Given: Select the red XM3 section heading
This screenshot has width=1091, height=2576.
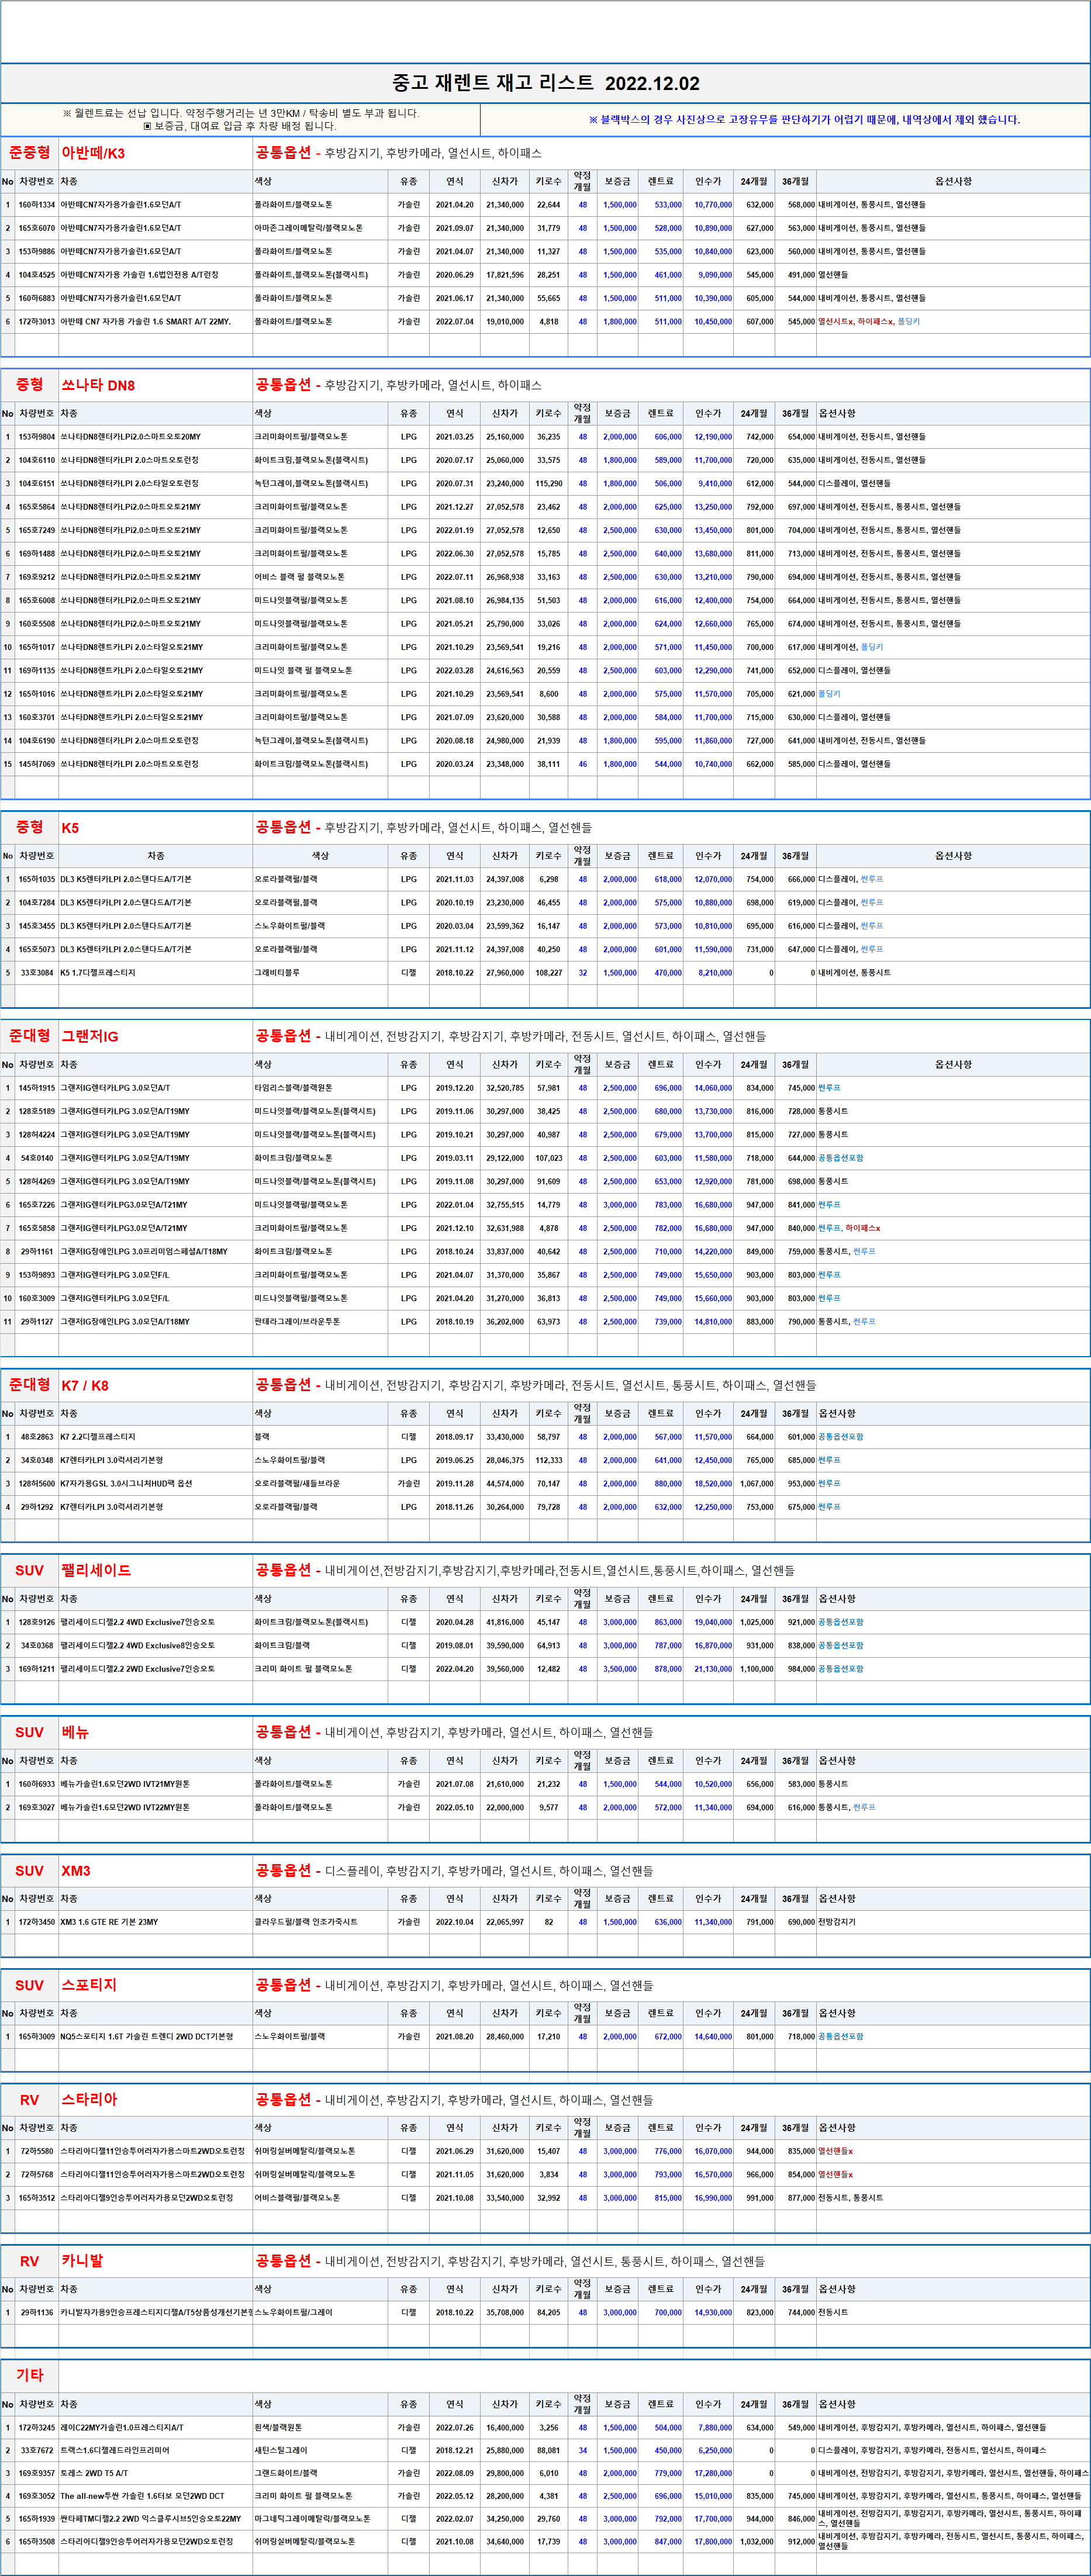Looking at the screenshot, I should tap(76, 1871).
